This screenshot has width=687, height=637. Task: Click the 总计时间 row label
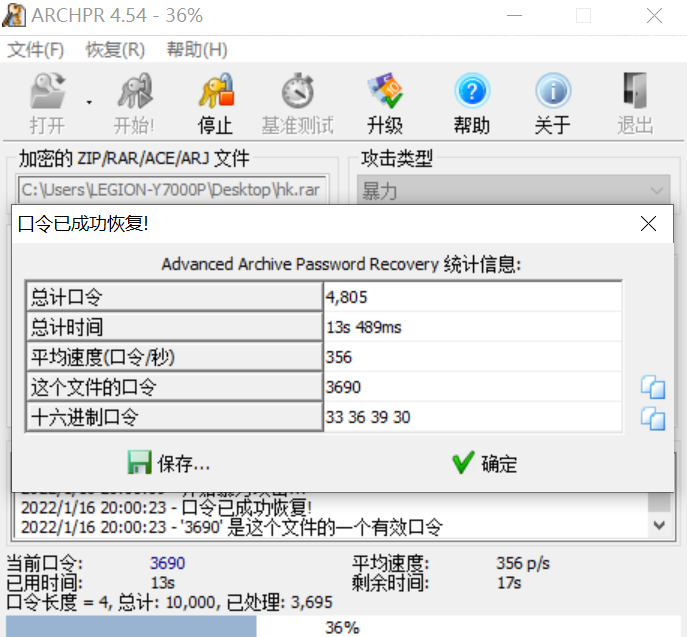coord(174,327)
